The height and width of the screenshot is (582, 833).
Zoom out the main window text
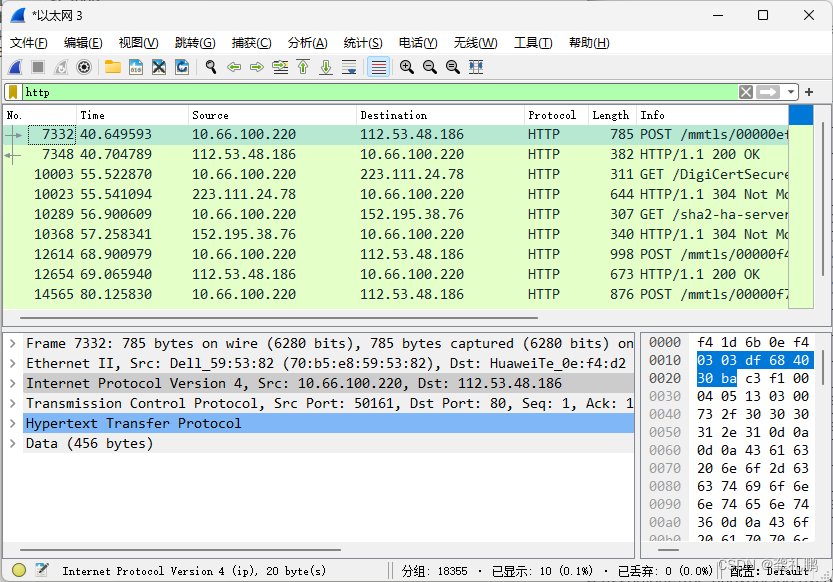tap(430, 67)
